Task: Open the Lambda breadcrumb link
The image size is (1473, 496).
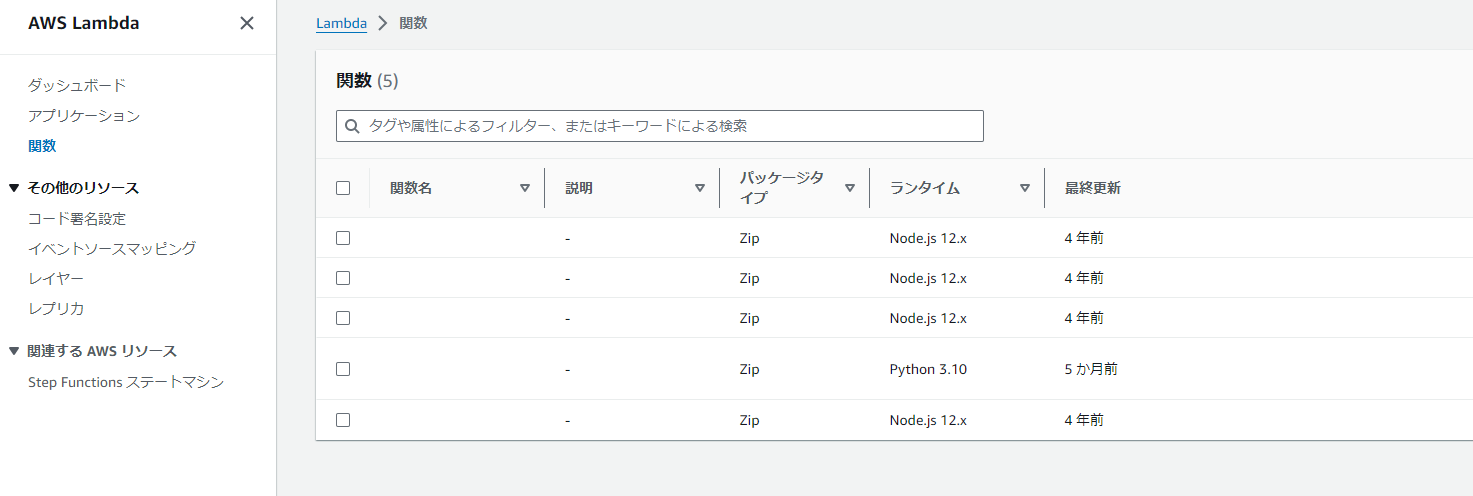Action: pos(341,23)
